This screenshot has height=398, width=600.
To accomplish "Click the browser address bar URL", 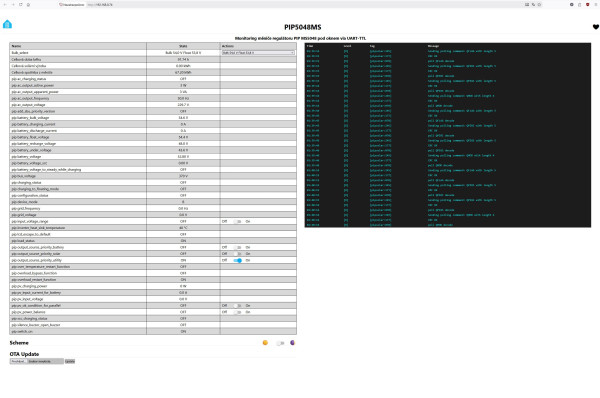I will pos(100,5).
